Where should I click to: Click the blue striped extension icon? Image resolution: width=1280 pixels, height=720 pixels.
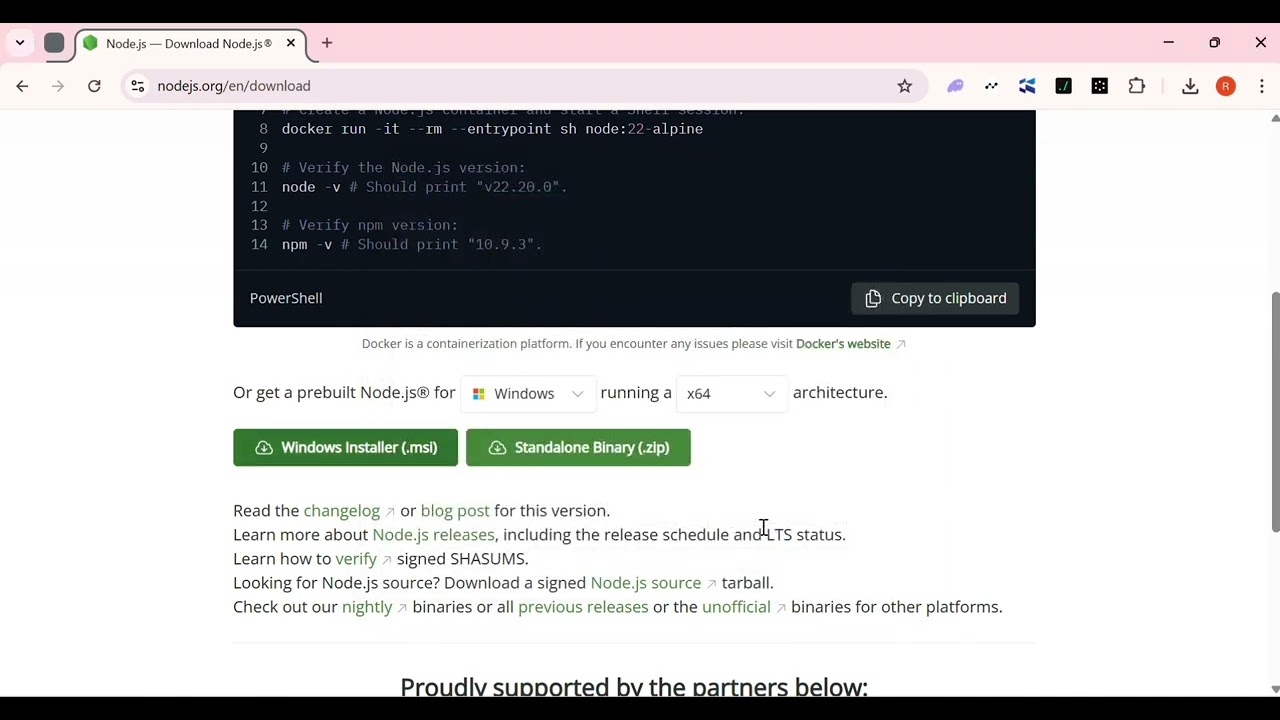click(x=1027, y=86)
